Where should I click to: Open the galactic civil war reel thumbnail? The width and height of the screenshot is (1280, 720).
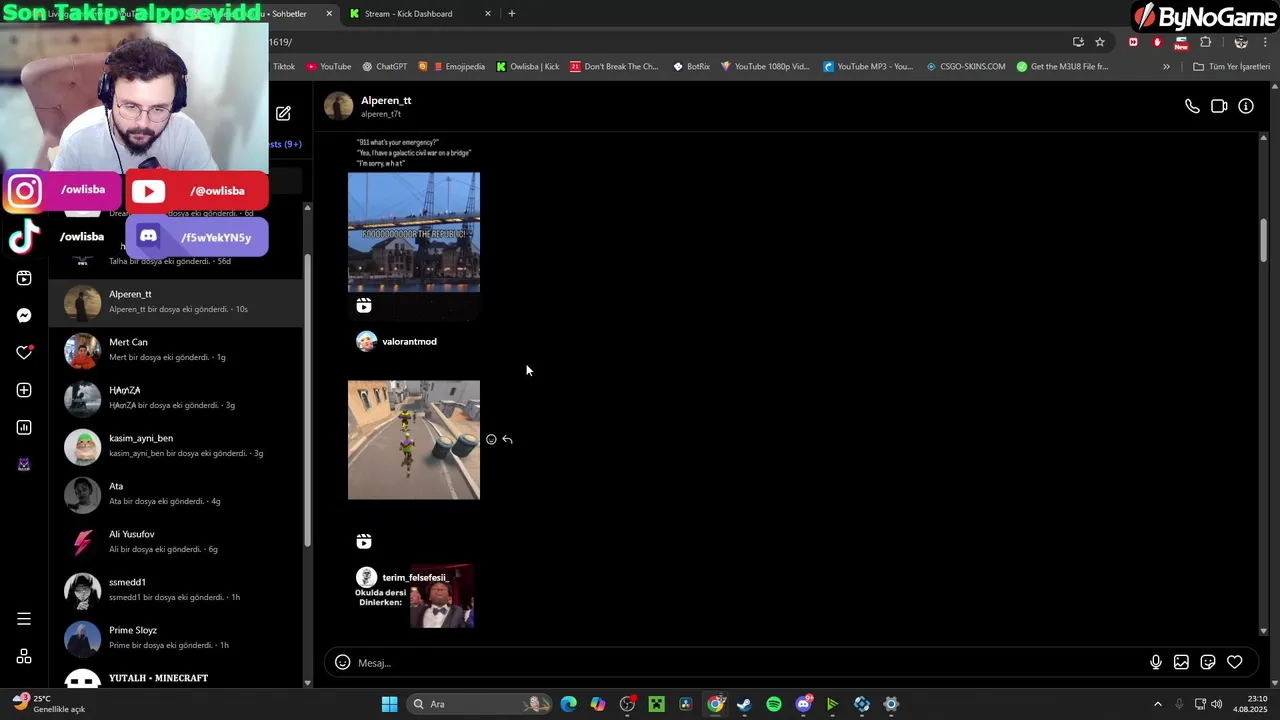(414, 232)
